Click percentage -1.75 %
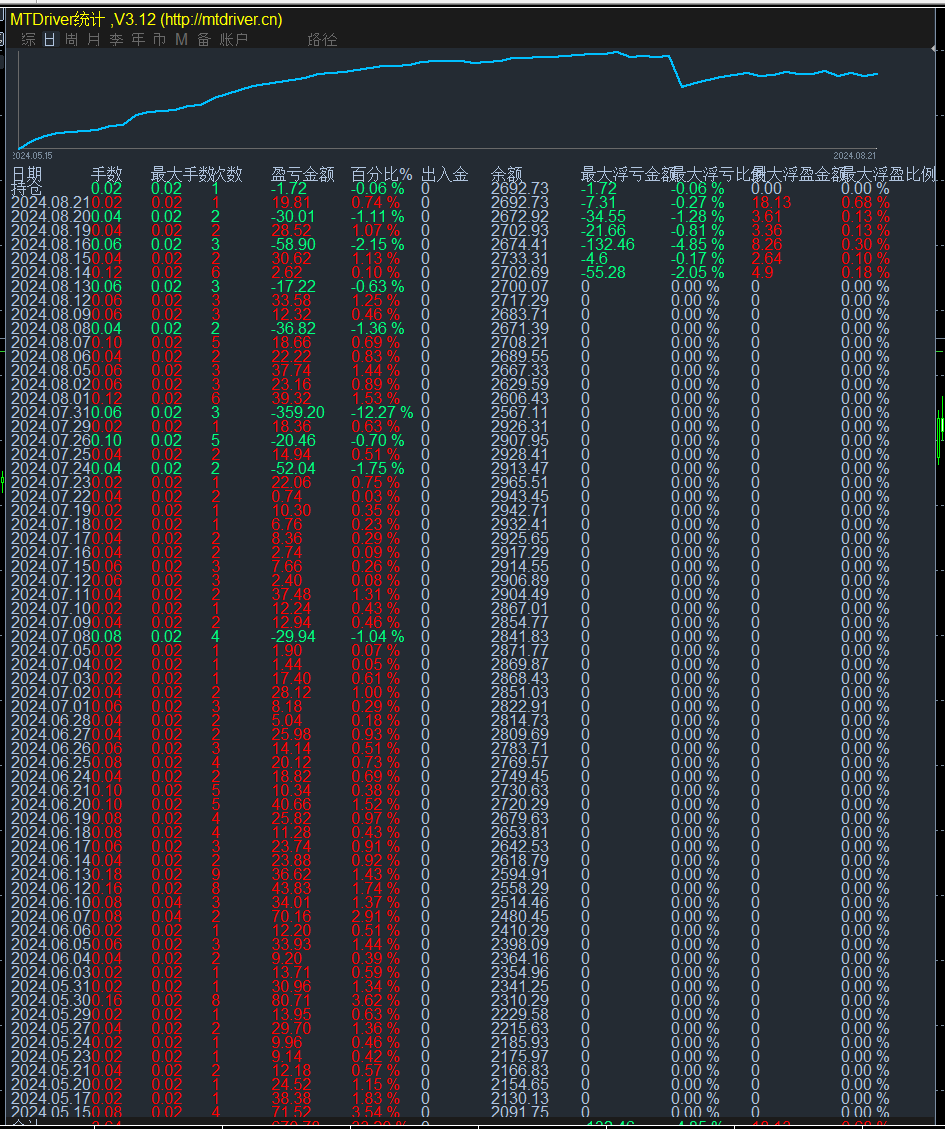Screen dimensions: 945x1129 (x=377, y=469)
